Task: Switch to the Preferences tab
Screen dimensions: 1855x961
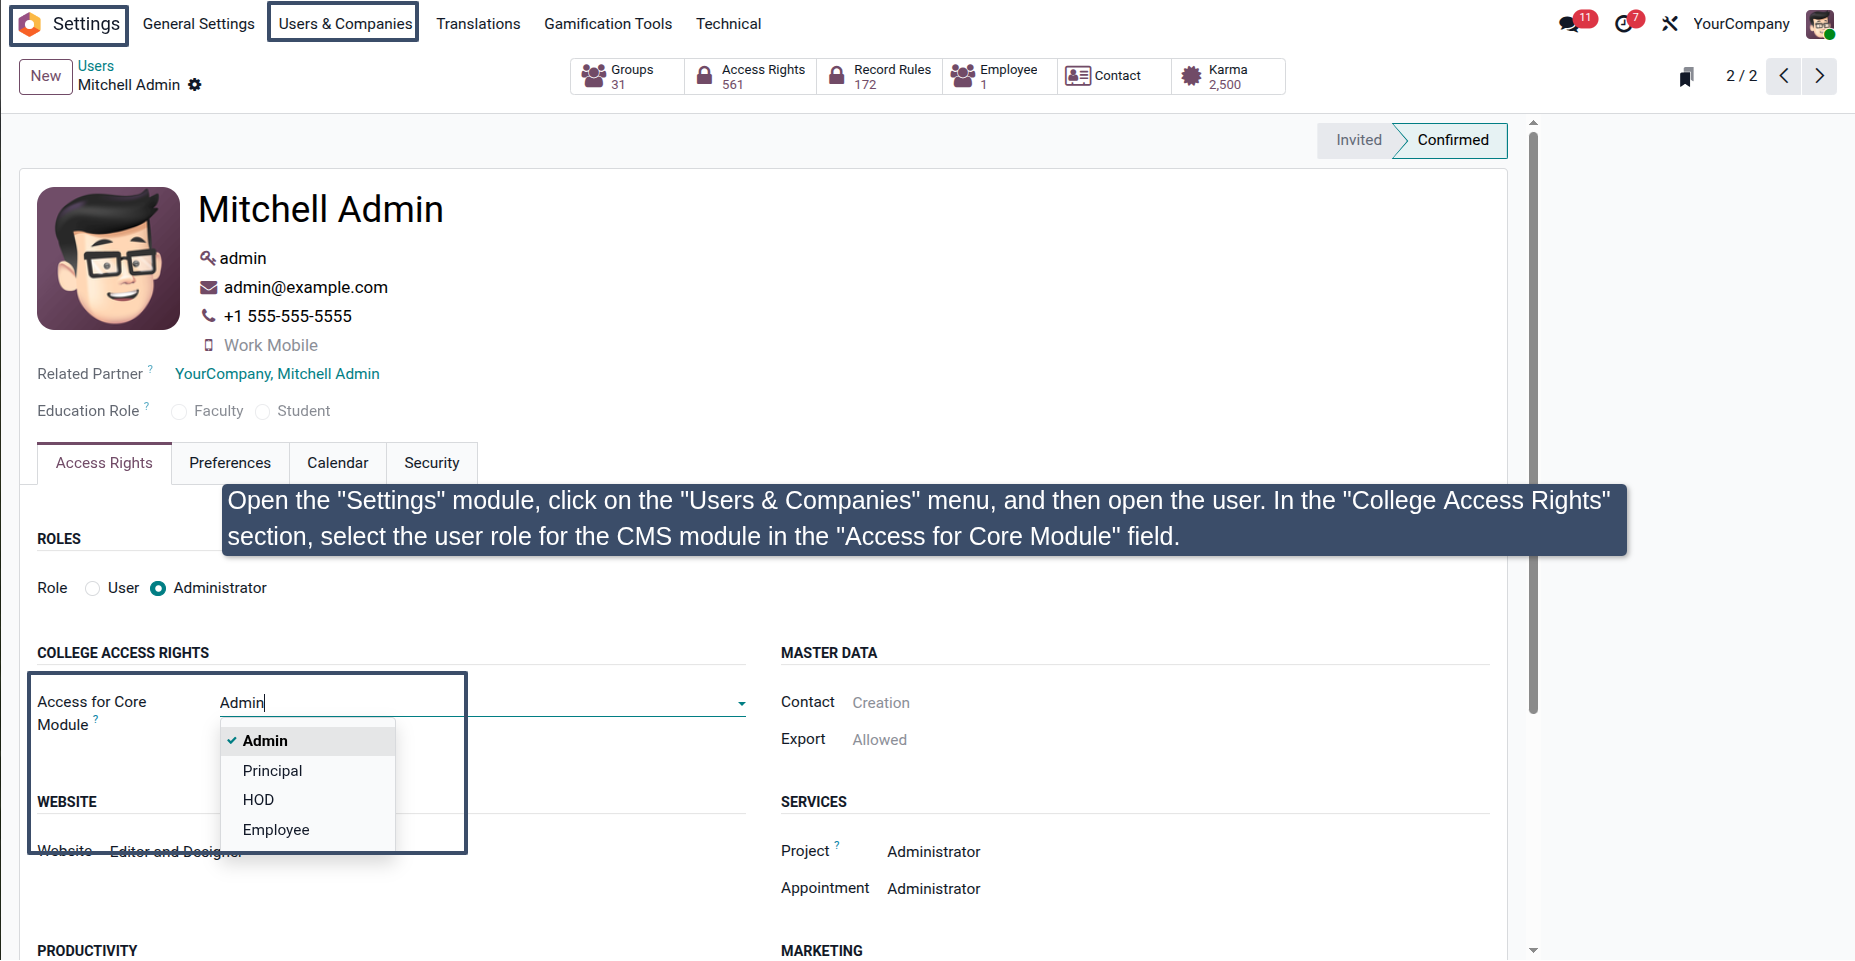Action: point(230,463)
